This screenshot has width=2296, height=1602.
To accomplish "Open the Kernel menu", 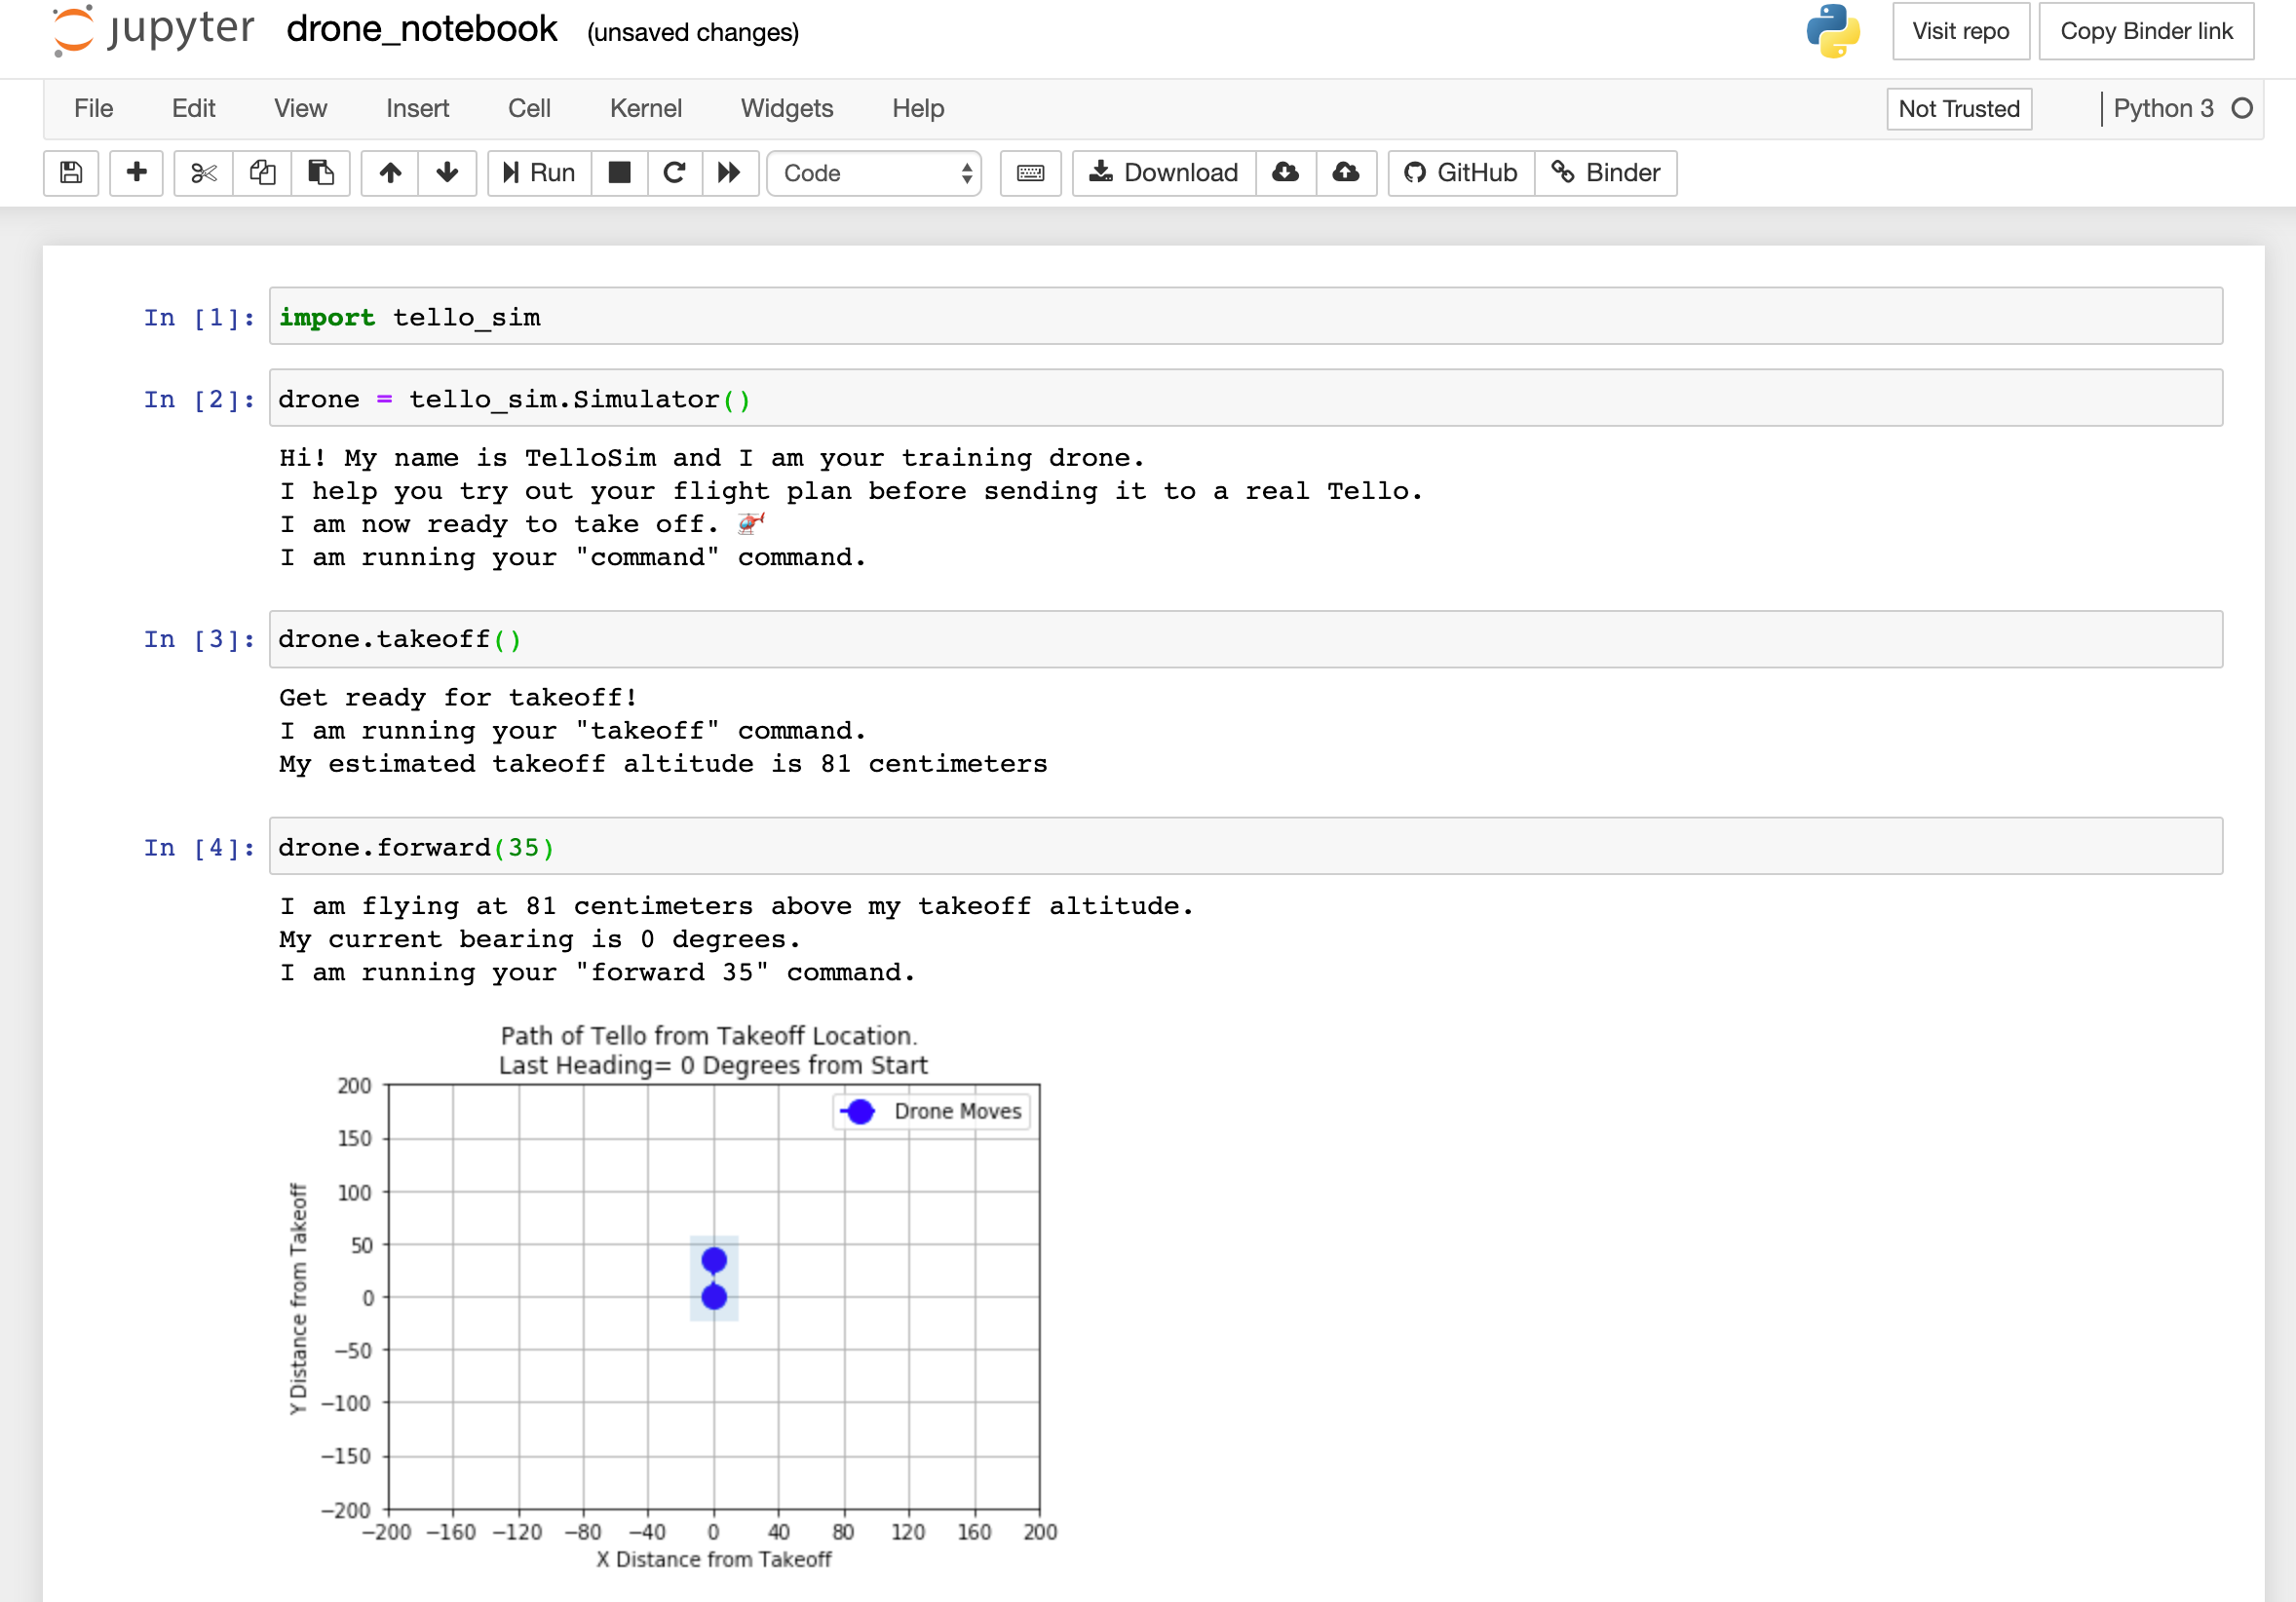I will (x=645, y=108).
